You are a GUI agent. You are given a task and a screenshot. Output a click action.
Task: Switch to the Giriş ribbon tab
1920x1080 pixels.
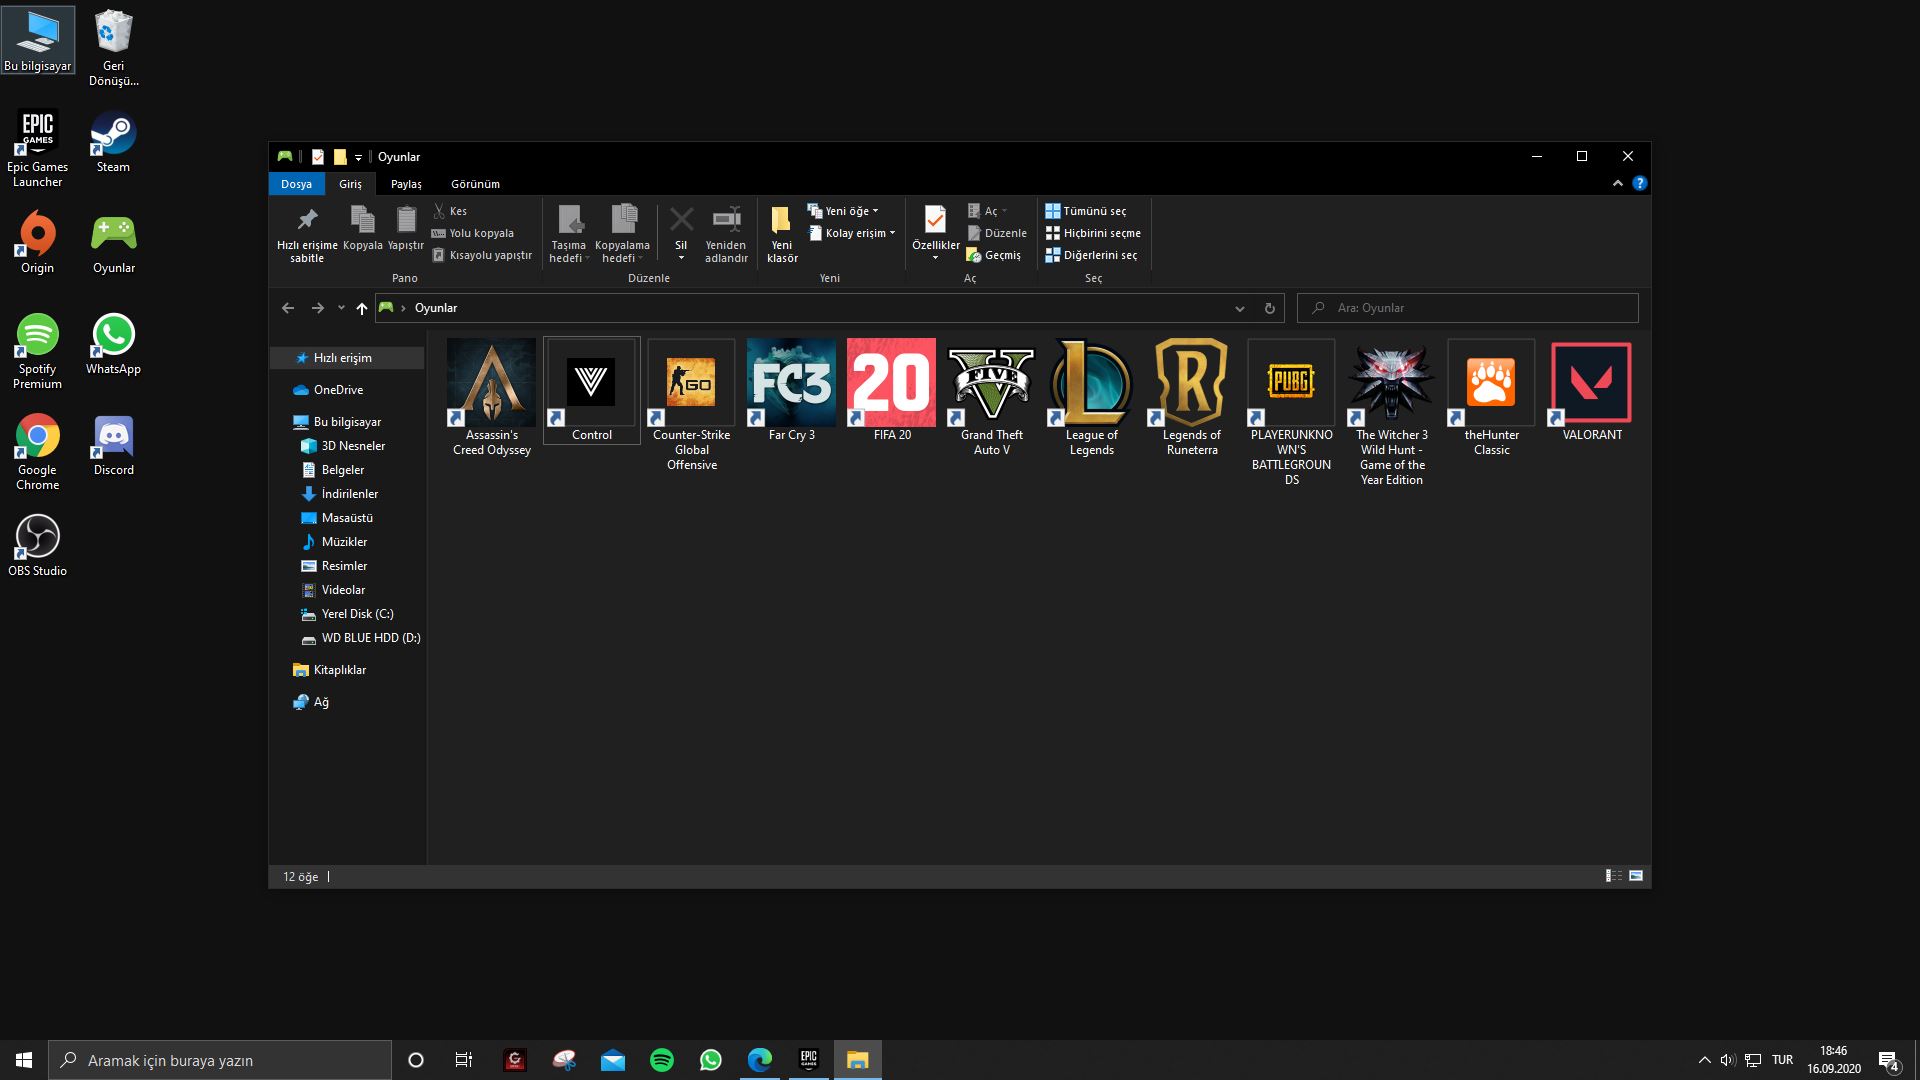coord(350,184)
